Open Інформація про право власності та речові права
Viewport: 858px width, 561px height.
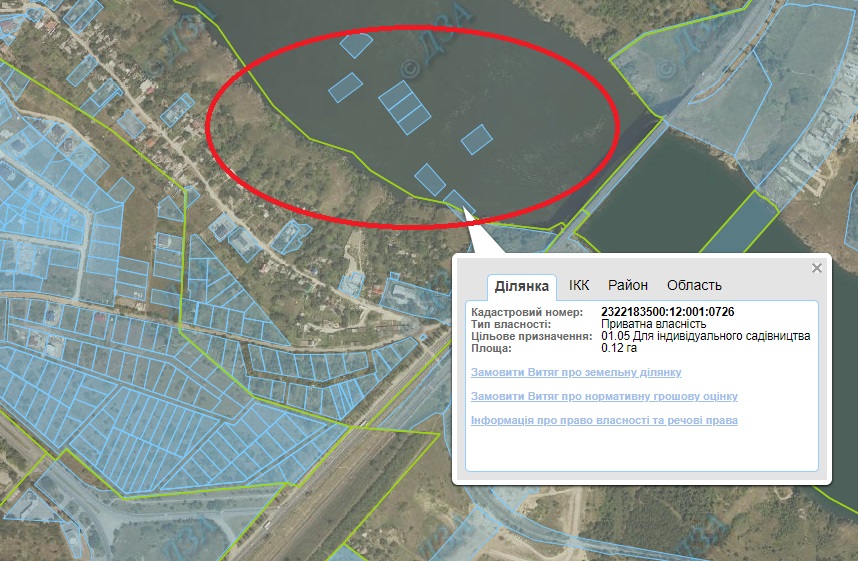click(604, 420)
